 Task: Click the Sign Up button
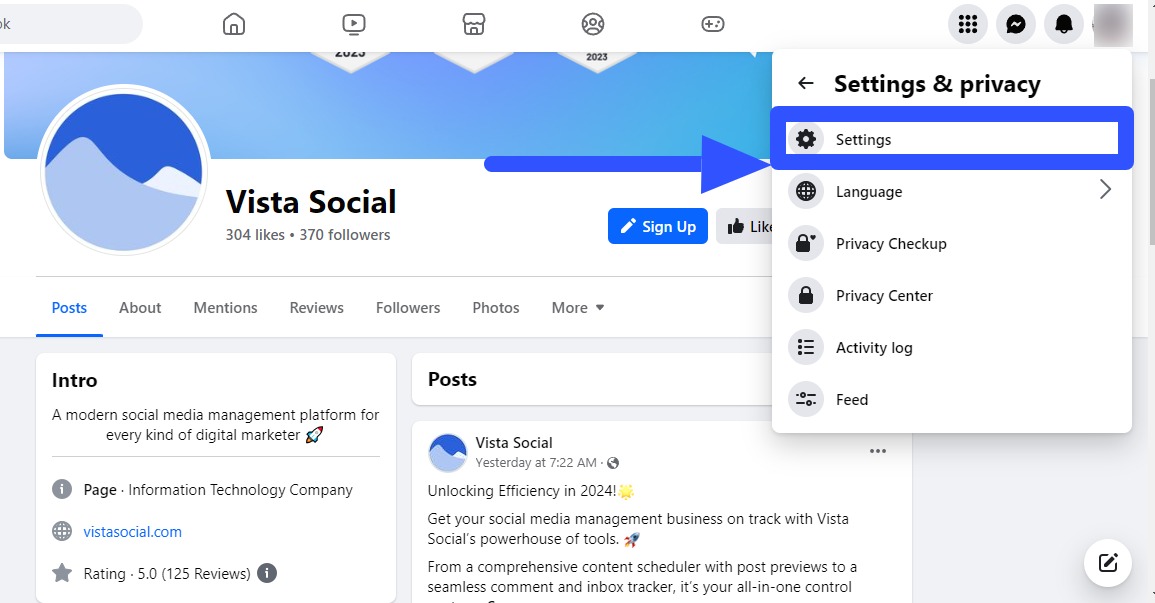click(657, 226)
